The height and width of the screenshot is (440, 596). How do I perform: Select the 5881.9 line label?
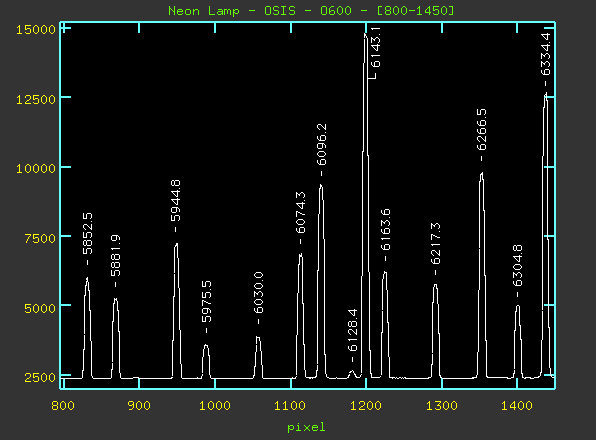116,255
